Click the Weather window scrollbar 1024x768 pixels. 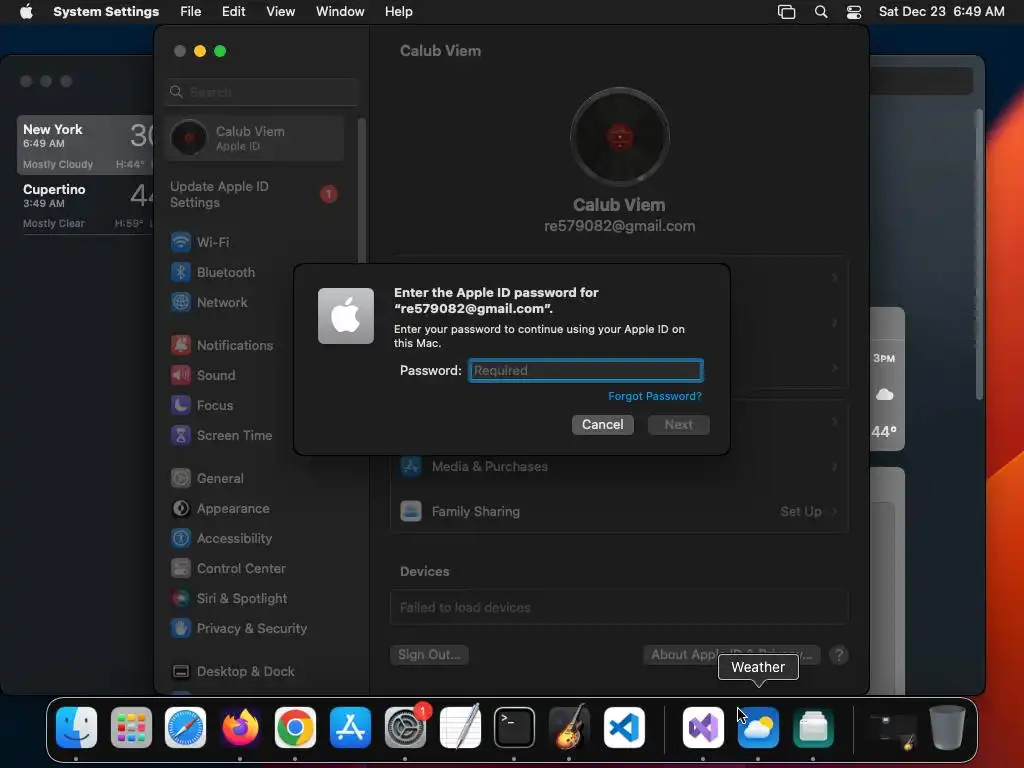(x=979, y=255)
